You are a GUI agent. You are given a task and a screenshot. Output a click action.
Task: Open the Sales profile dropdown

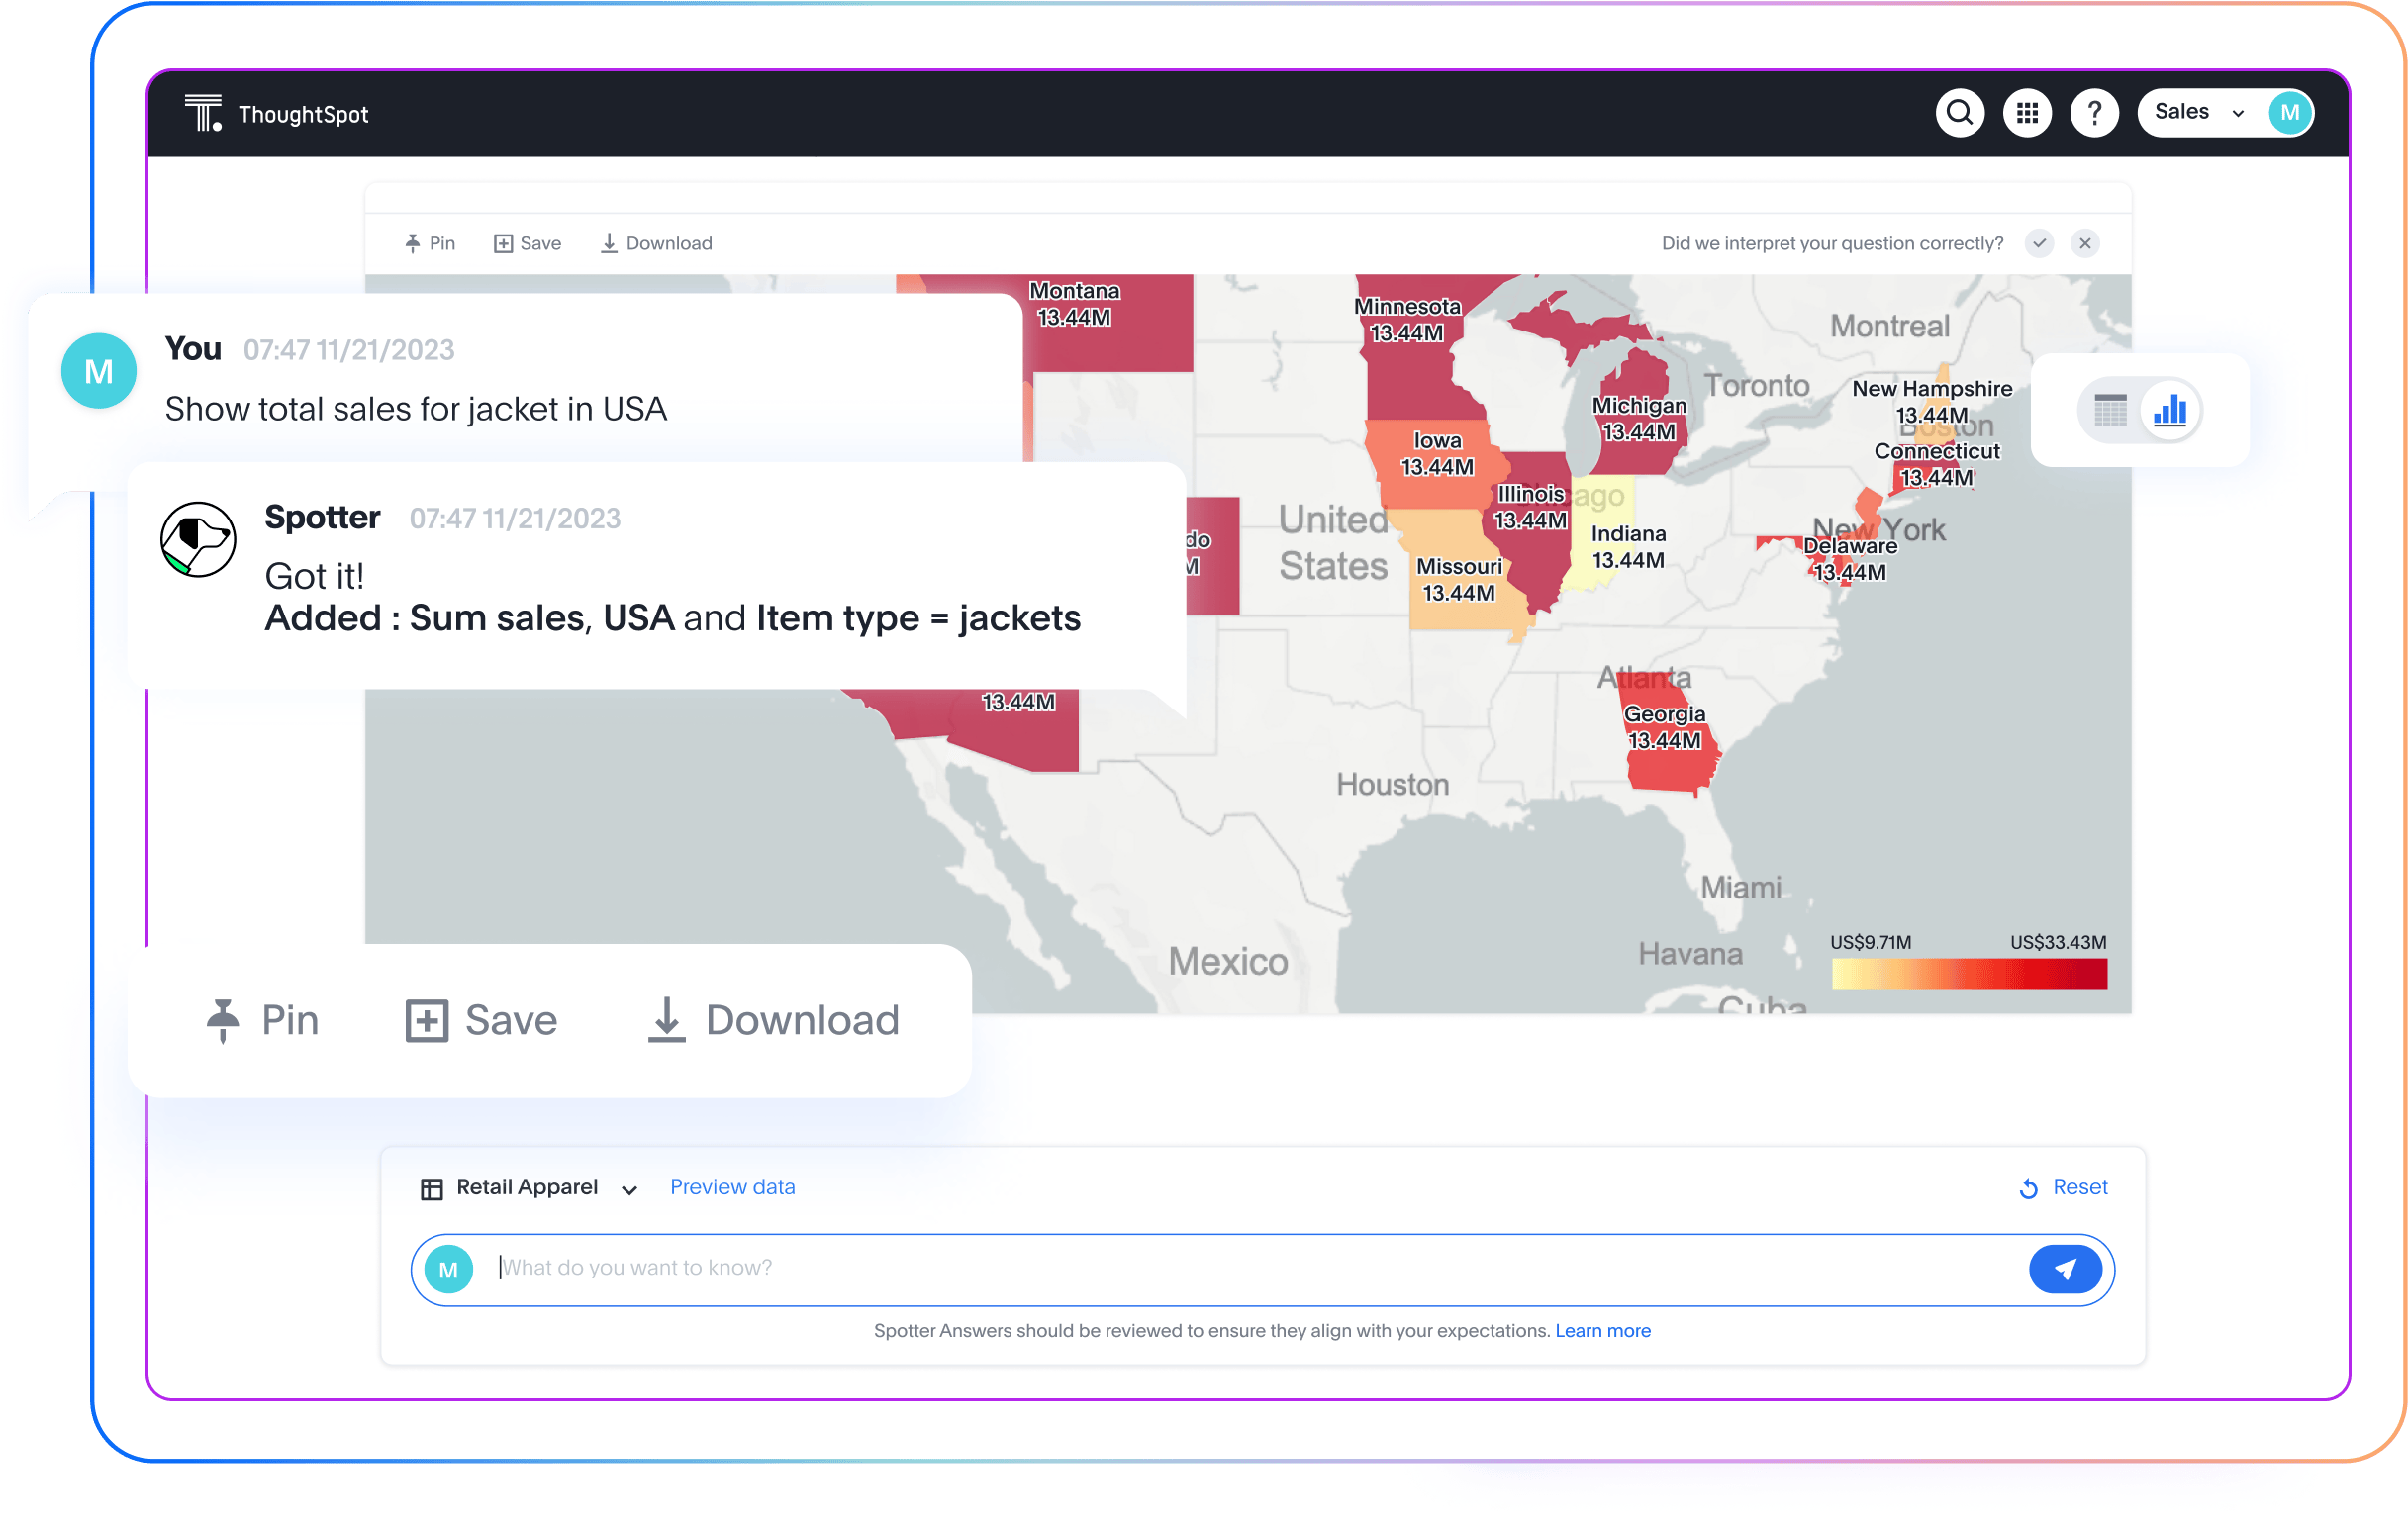point(2198,112)
